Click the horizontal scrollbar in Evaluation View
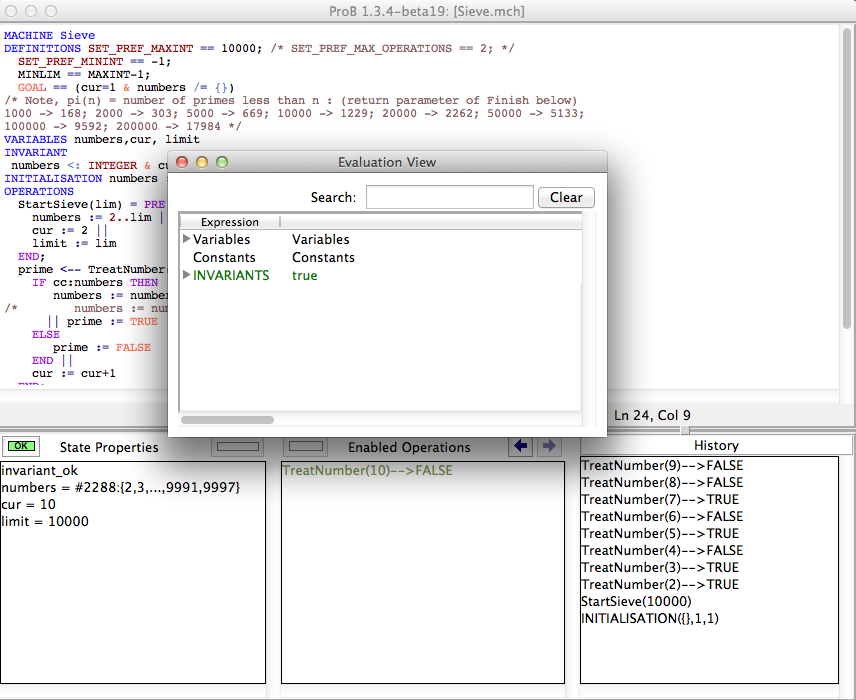This screenshot has height=700, width=856. click(x=227, y=420)
